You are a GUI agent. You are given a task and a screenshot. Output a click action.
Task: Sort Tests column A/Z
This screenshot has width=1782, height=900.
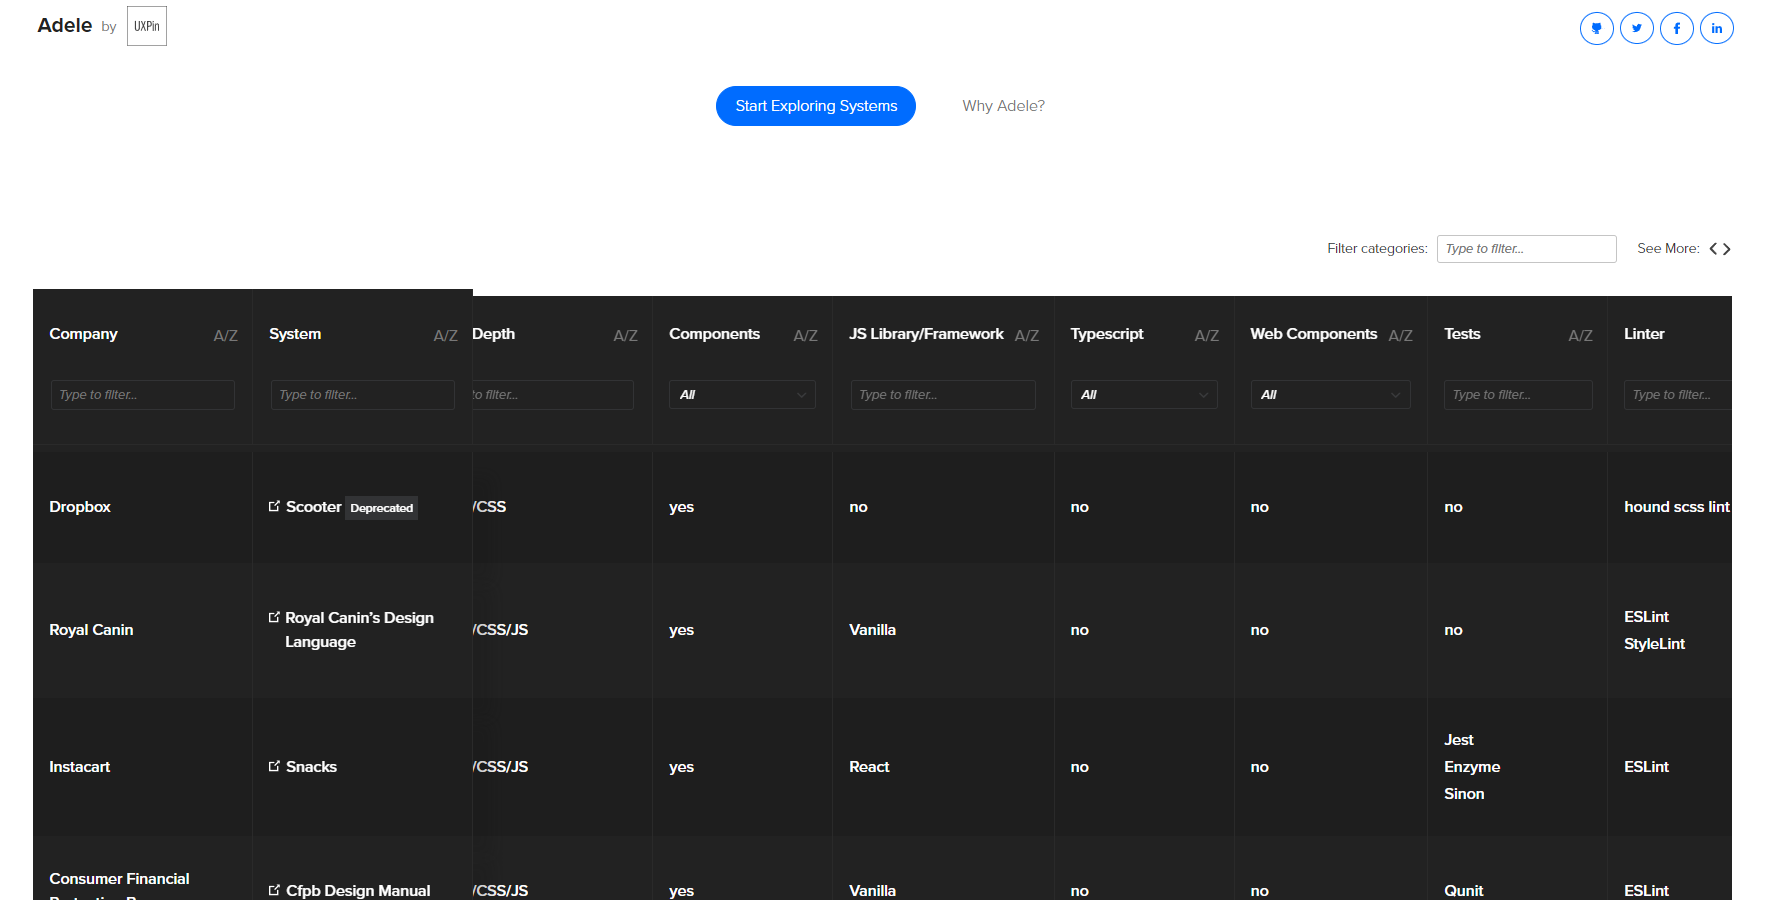click(x=1580, y=335)
